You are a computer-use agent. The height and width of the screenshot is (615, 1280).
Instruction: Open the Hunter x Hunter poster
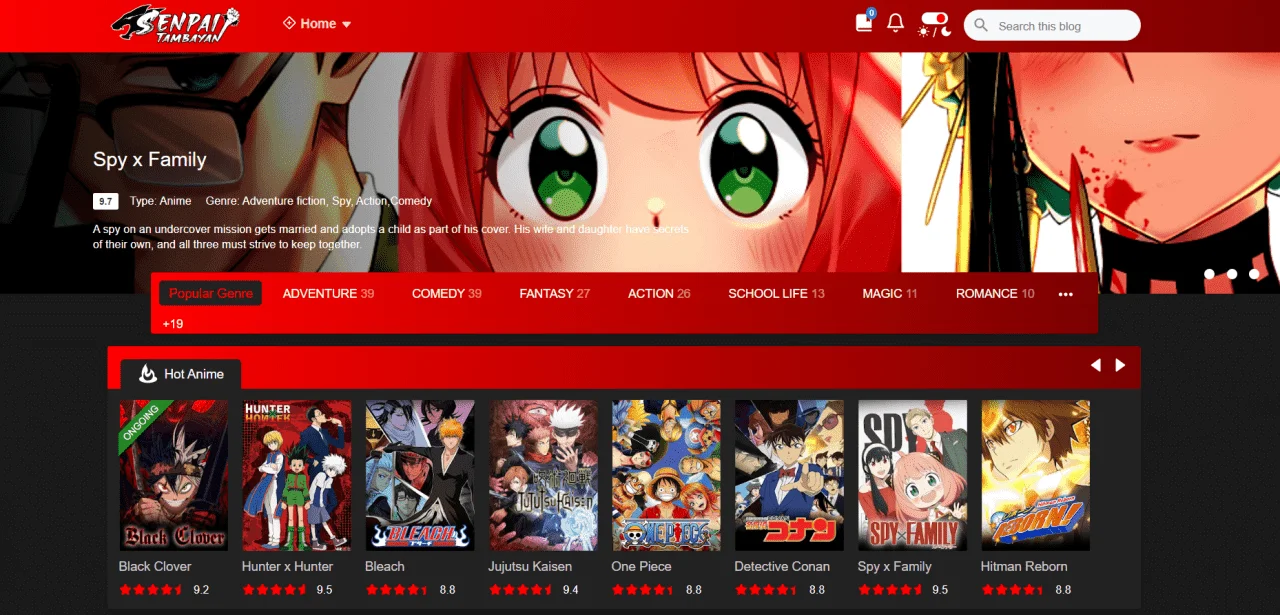(x=296, y=475)
